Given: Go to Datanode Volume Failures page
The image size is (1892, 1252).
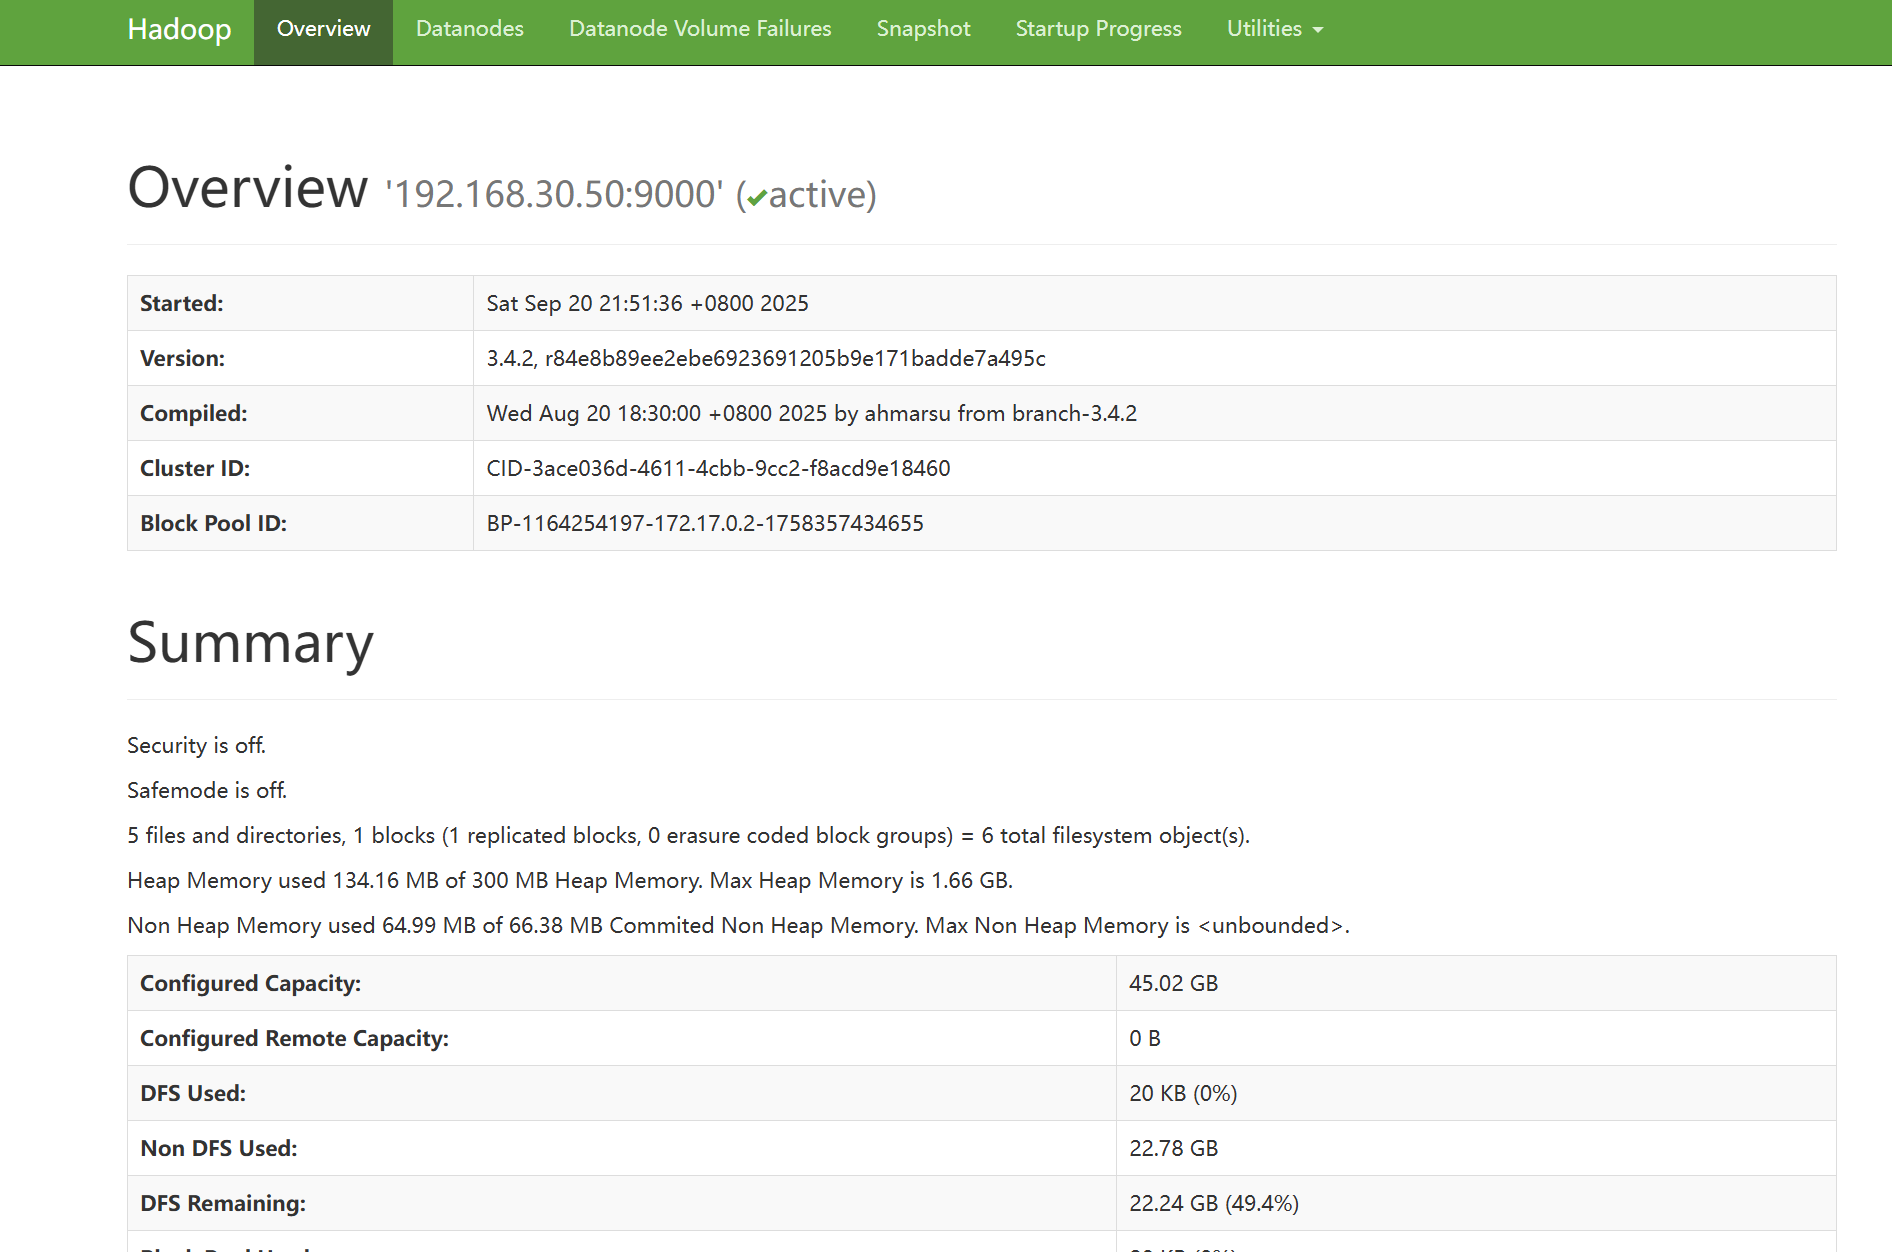Looking at the screenshot, I should (699, 30).
